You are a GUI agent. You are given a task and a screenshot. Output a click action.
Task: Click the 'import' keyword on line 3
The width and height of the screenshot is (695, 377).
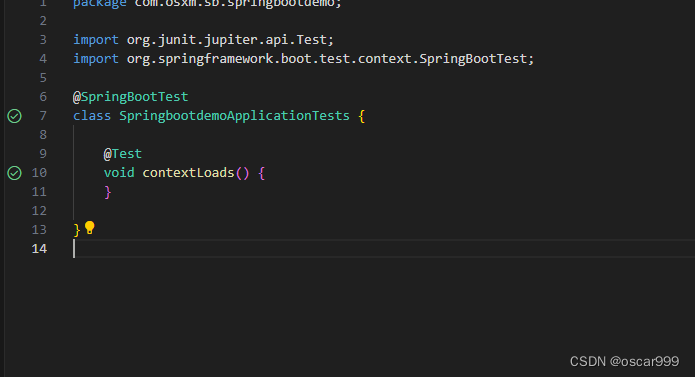(96, 39)
